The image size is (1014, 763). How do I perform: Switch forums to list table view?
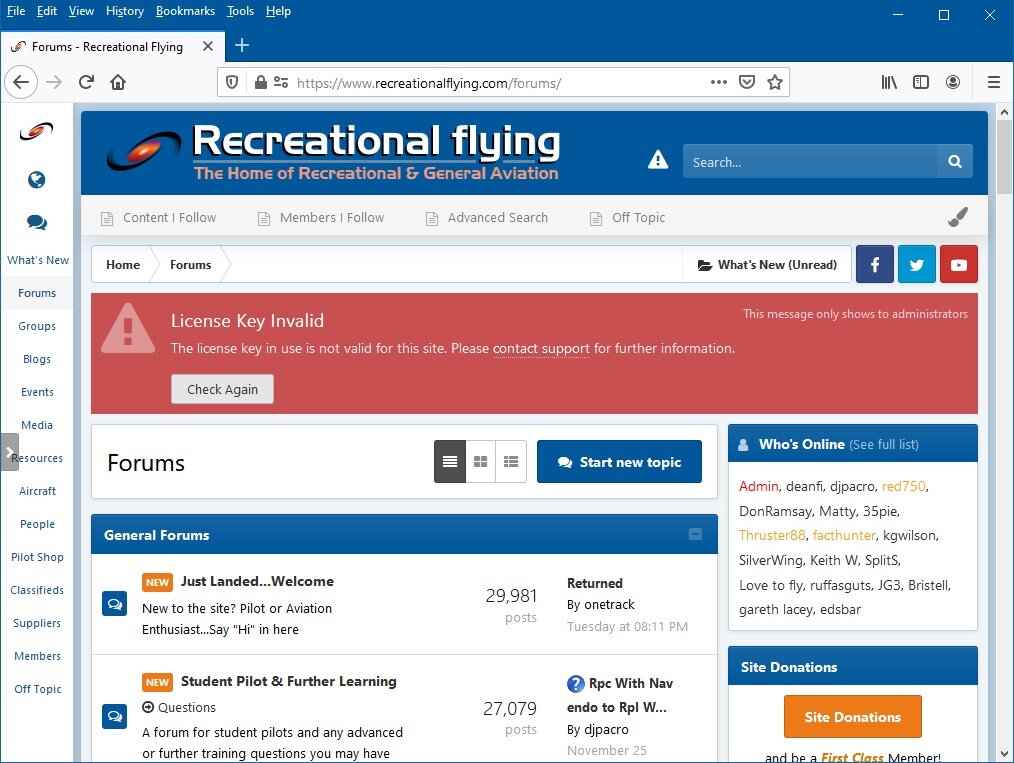pos(450,462)
